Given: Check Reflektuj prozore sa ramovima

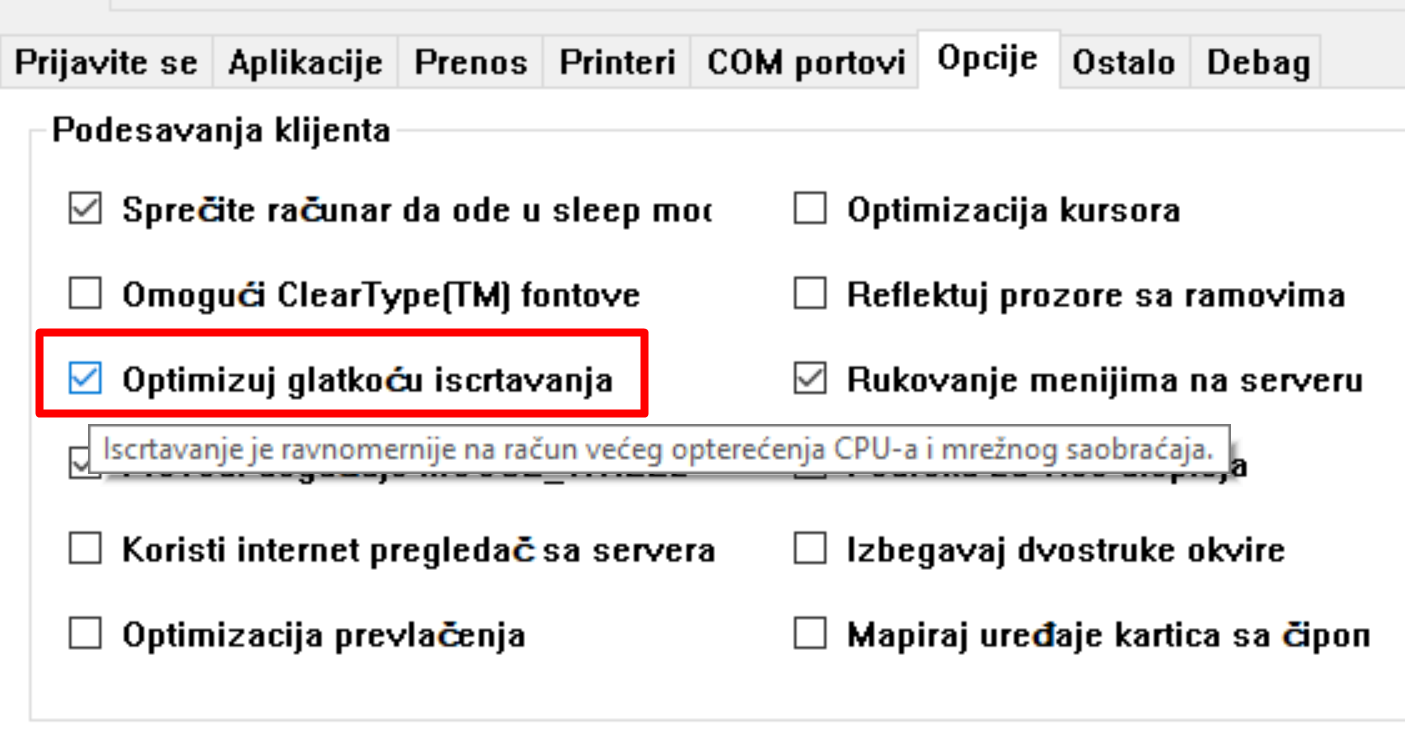Looking at the screenshot, I should click(810, 295).
